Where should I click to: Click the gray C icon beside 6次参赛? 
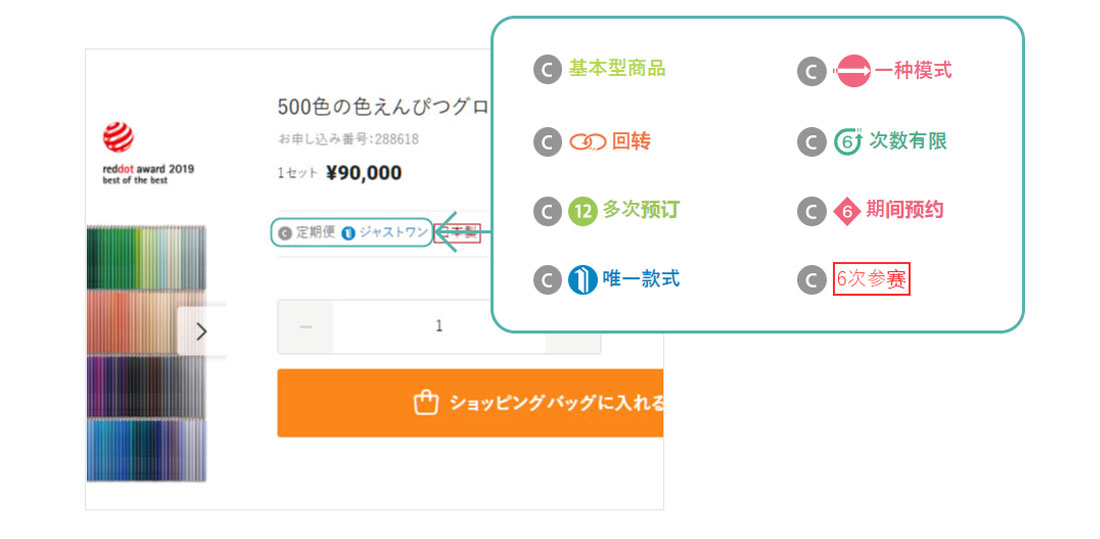pyautogui.click(x=811, y=280)
